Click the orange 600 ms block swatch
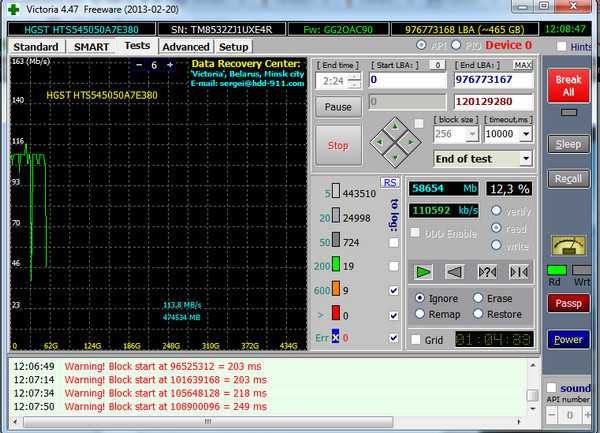 coord(336,288)
